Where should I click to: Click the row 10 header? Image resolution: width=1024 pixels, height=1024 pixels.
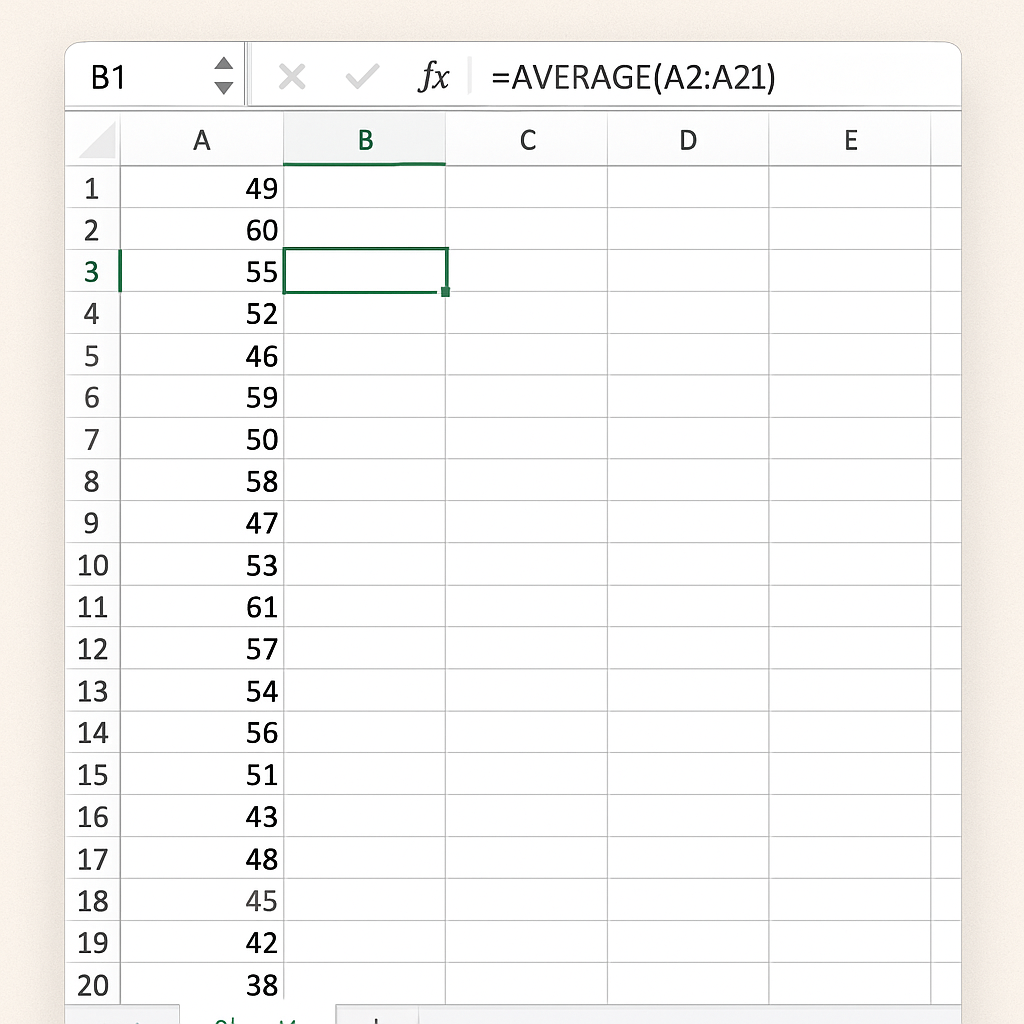pyautogui.click(x=92, y=566)
